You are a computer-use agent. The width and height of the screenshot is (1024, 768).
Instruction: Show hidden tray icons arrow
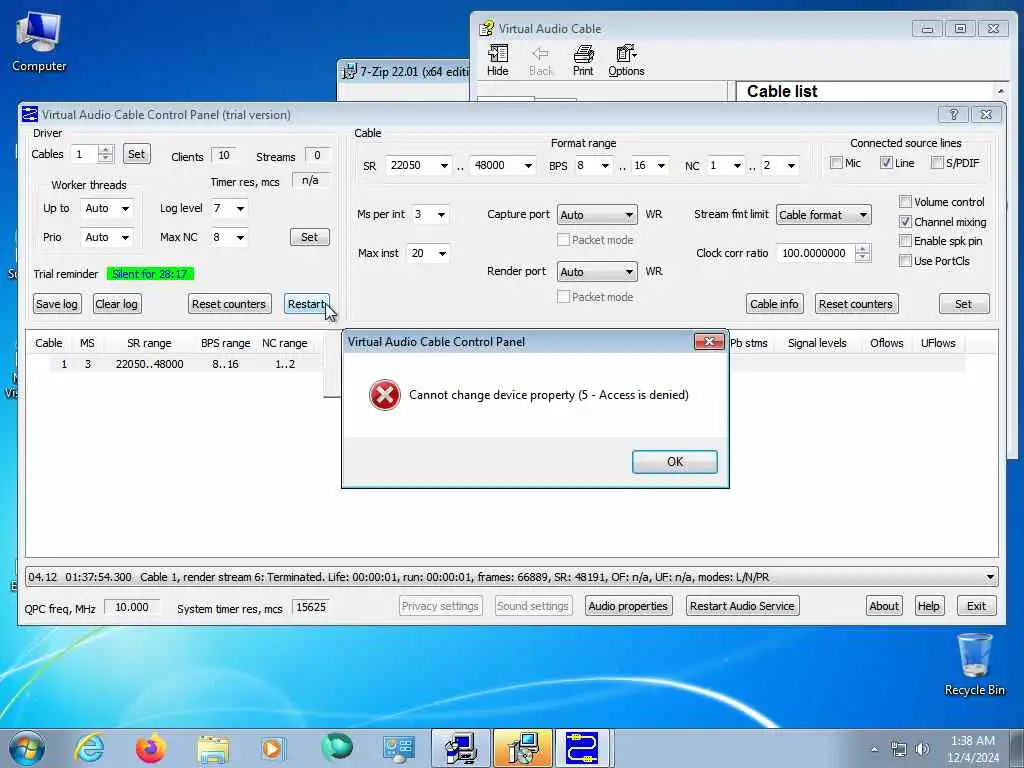[x=874, y=749]
